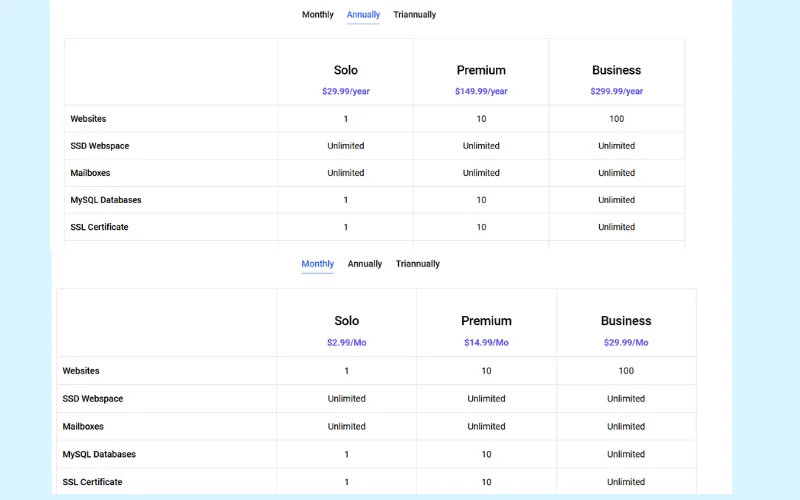Click MySQL Databases label in annual table

pos(106,200)
